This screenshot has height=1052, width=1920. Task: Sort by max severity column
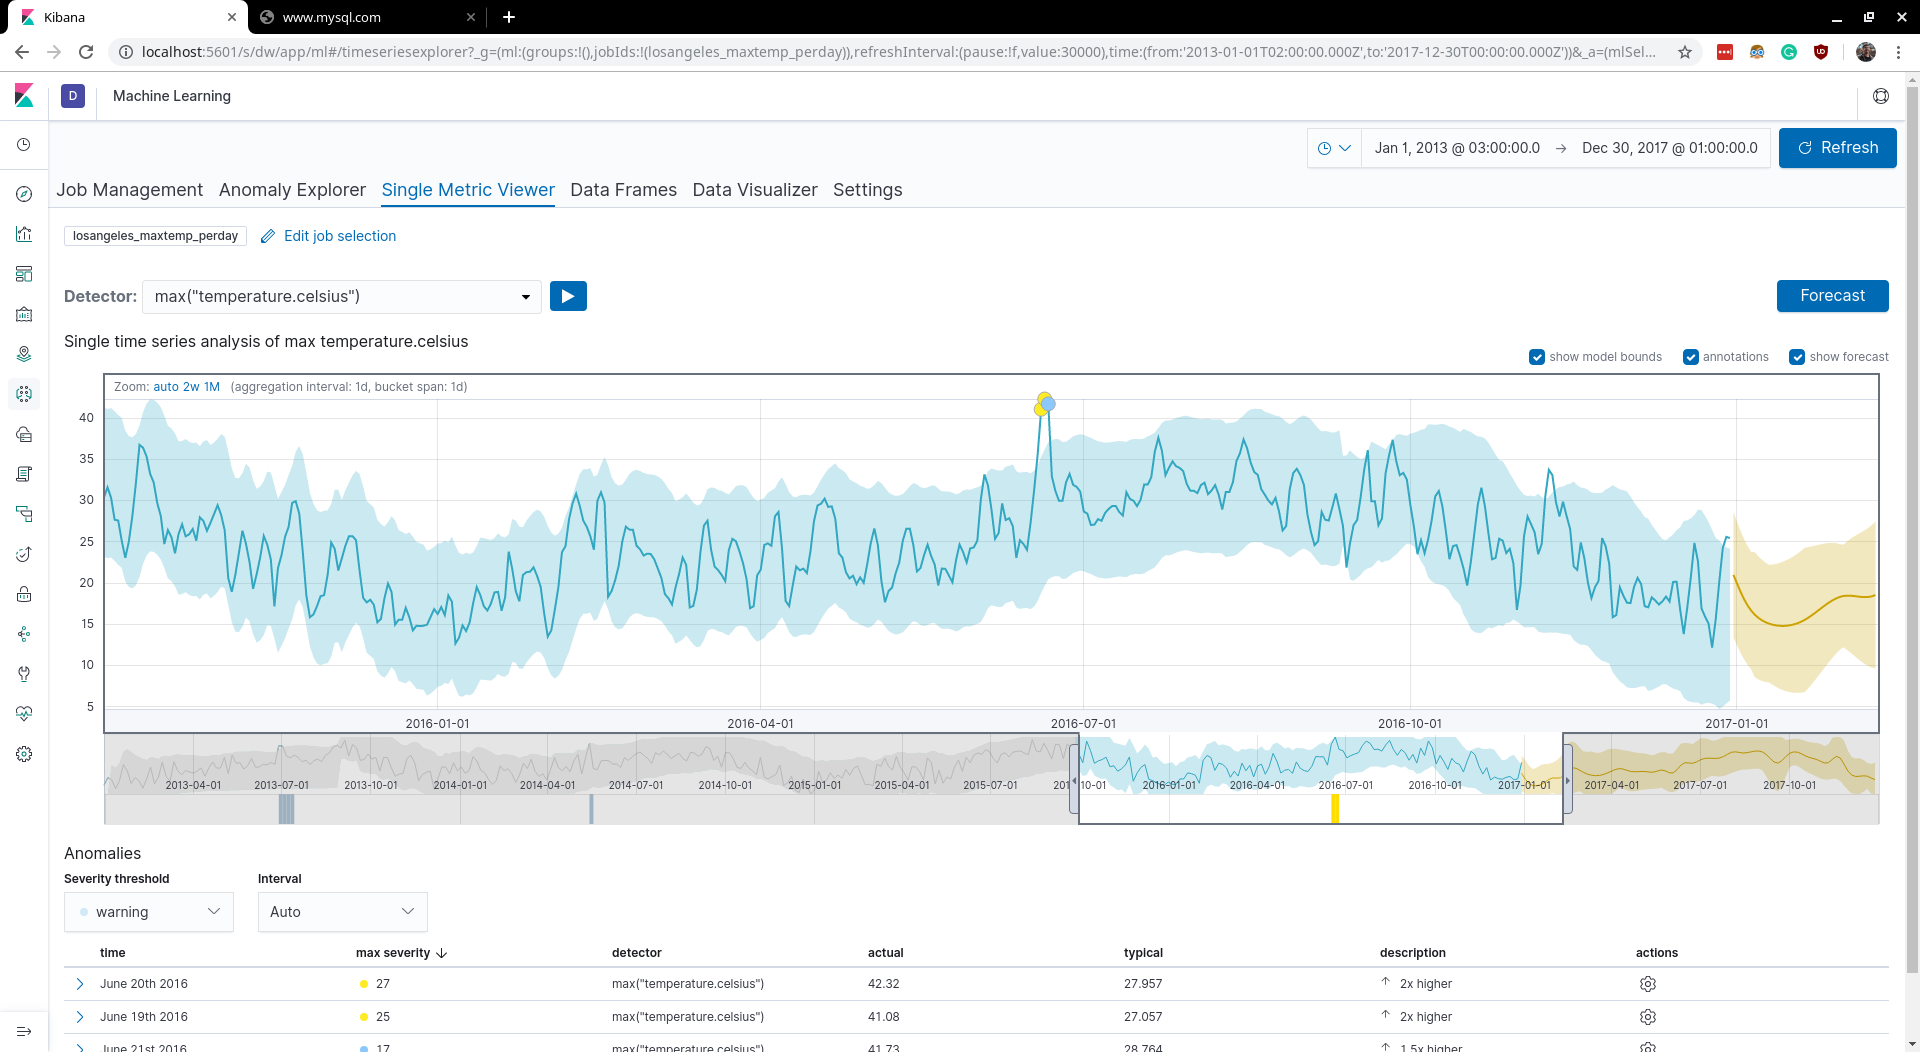pos(401,953)
